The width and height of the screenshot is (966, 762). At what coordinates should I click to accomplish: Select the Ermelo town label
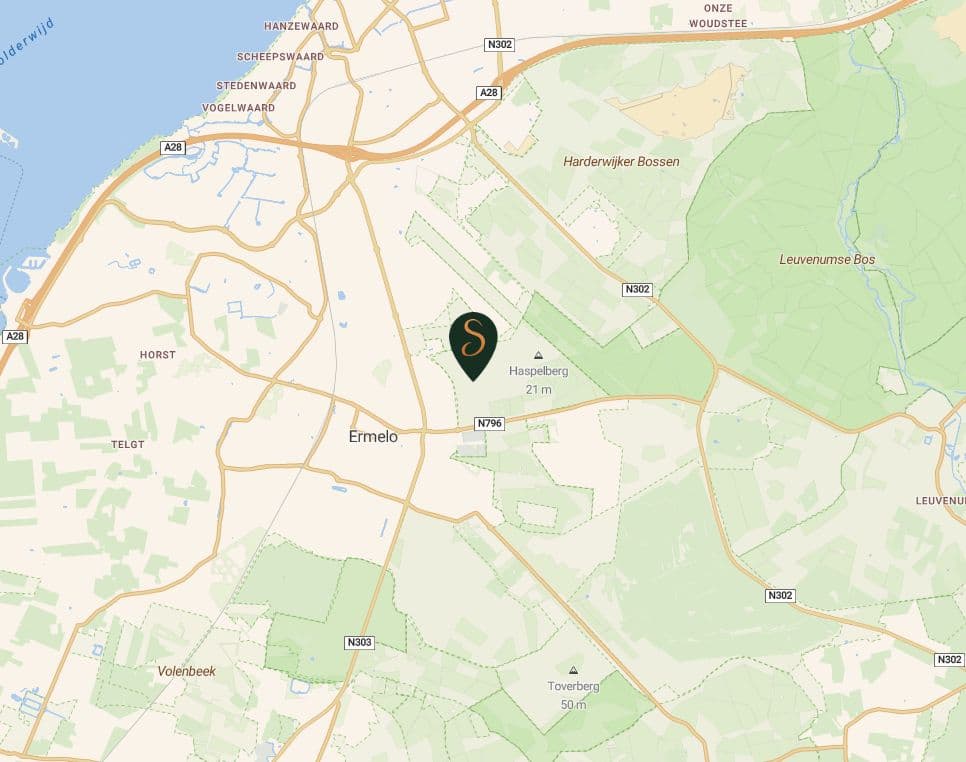click(373, 437)
